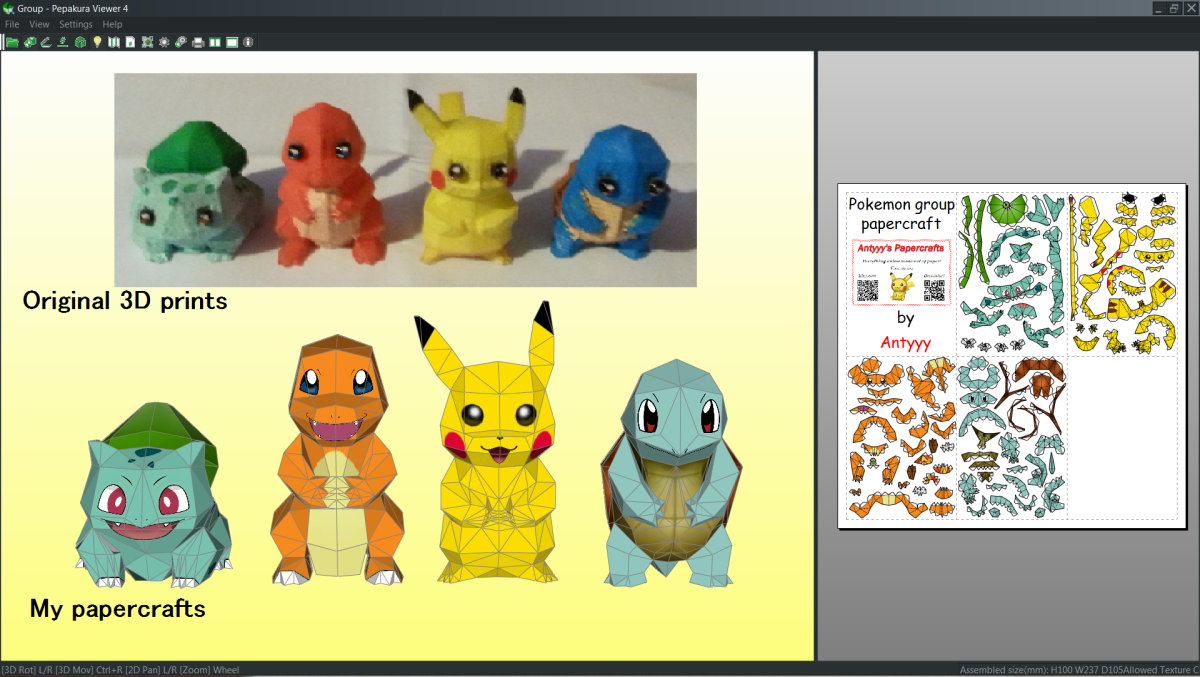This screenshot has width=1200, height=677.
Task: Click the first pencil-edge toolbar icon
Action: [46, 42]
